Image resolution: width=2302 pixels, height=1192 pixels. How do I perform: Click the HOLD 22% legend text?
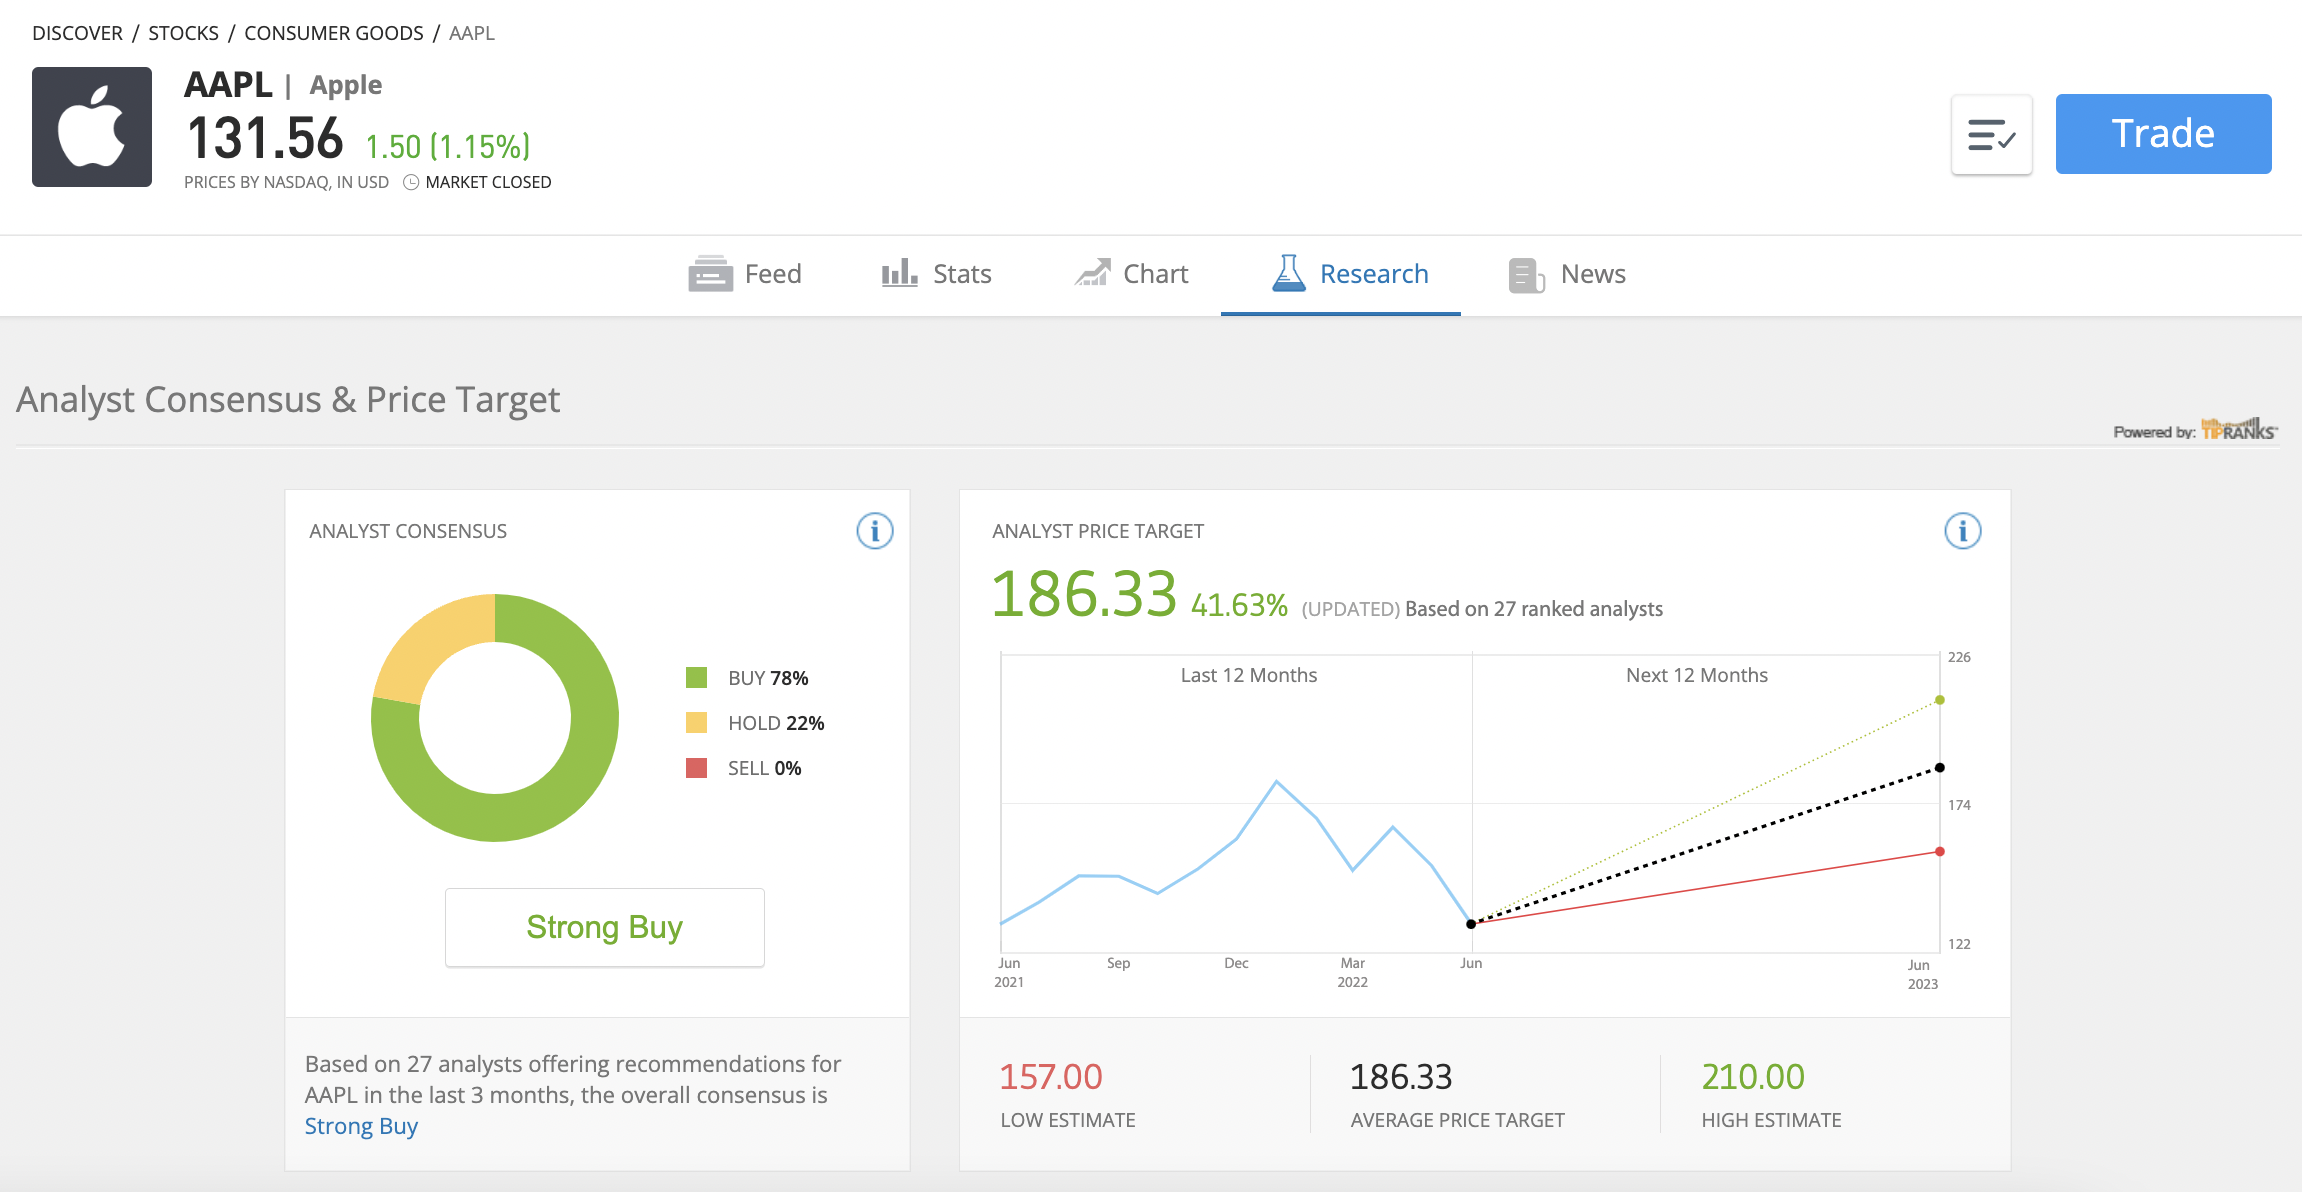[776, 723]
